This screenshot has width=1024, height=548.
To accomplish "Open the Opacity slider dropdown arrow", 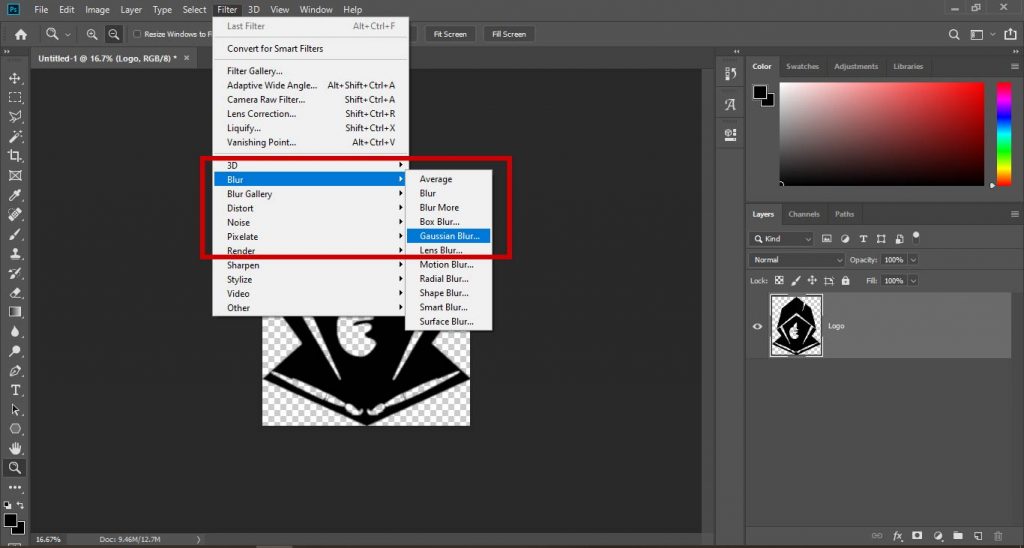I will pyautogui.click(x=913, y=260).
